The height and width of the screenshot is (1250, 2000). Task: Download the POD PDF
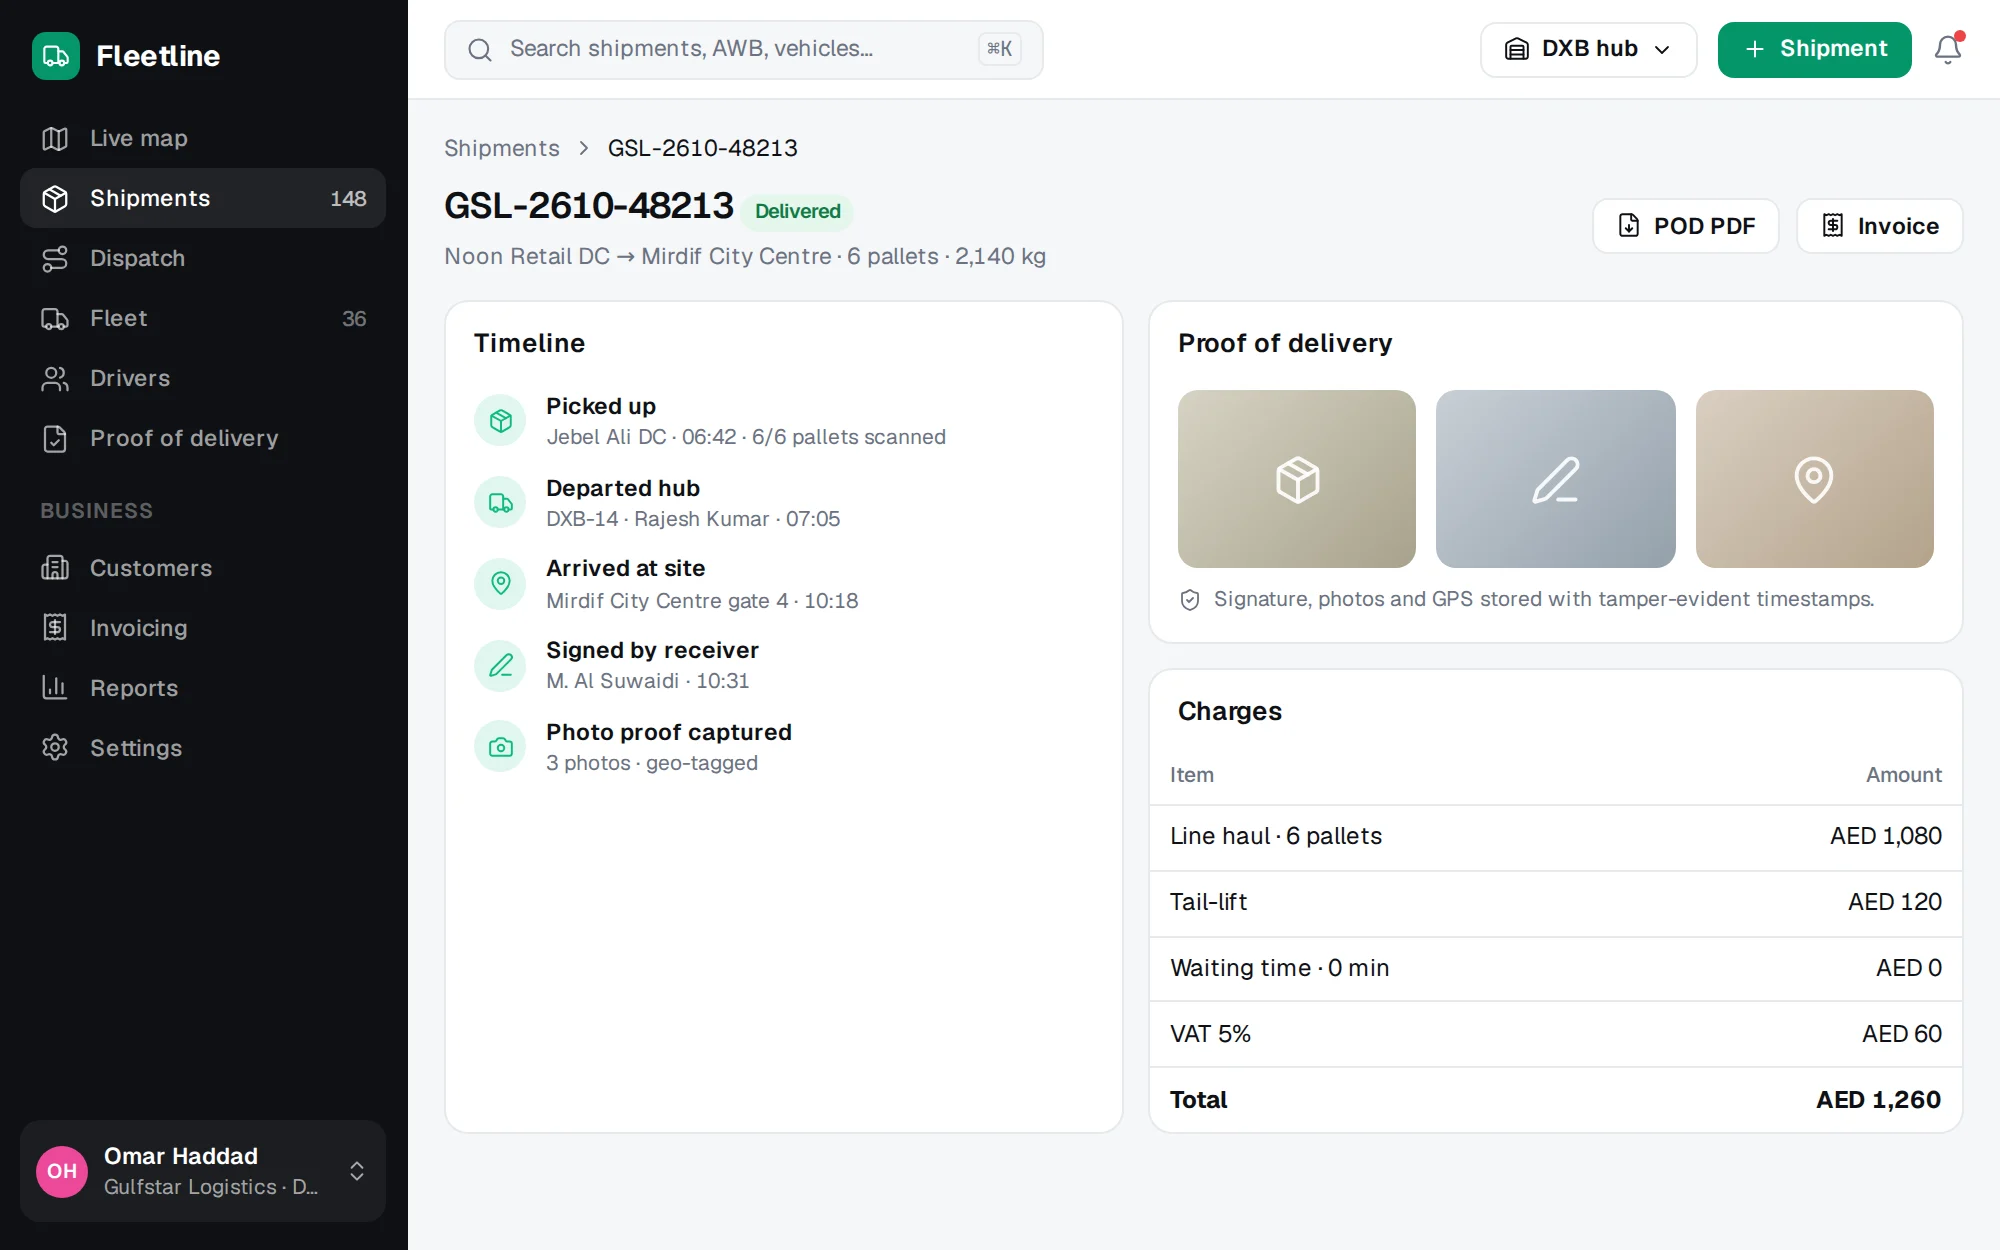(x=1686, y=226)
